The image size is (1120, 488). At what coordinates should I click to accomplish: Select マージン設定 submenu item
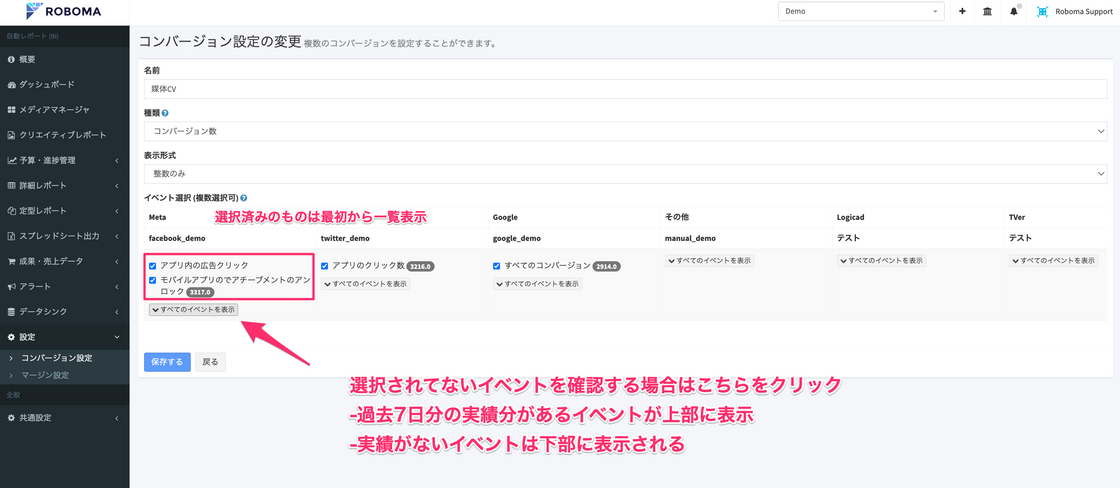pyautogui.click(x=45, y=374)
